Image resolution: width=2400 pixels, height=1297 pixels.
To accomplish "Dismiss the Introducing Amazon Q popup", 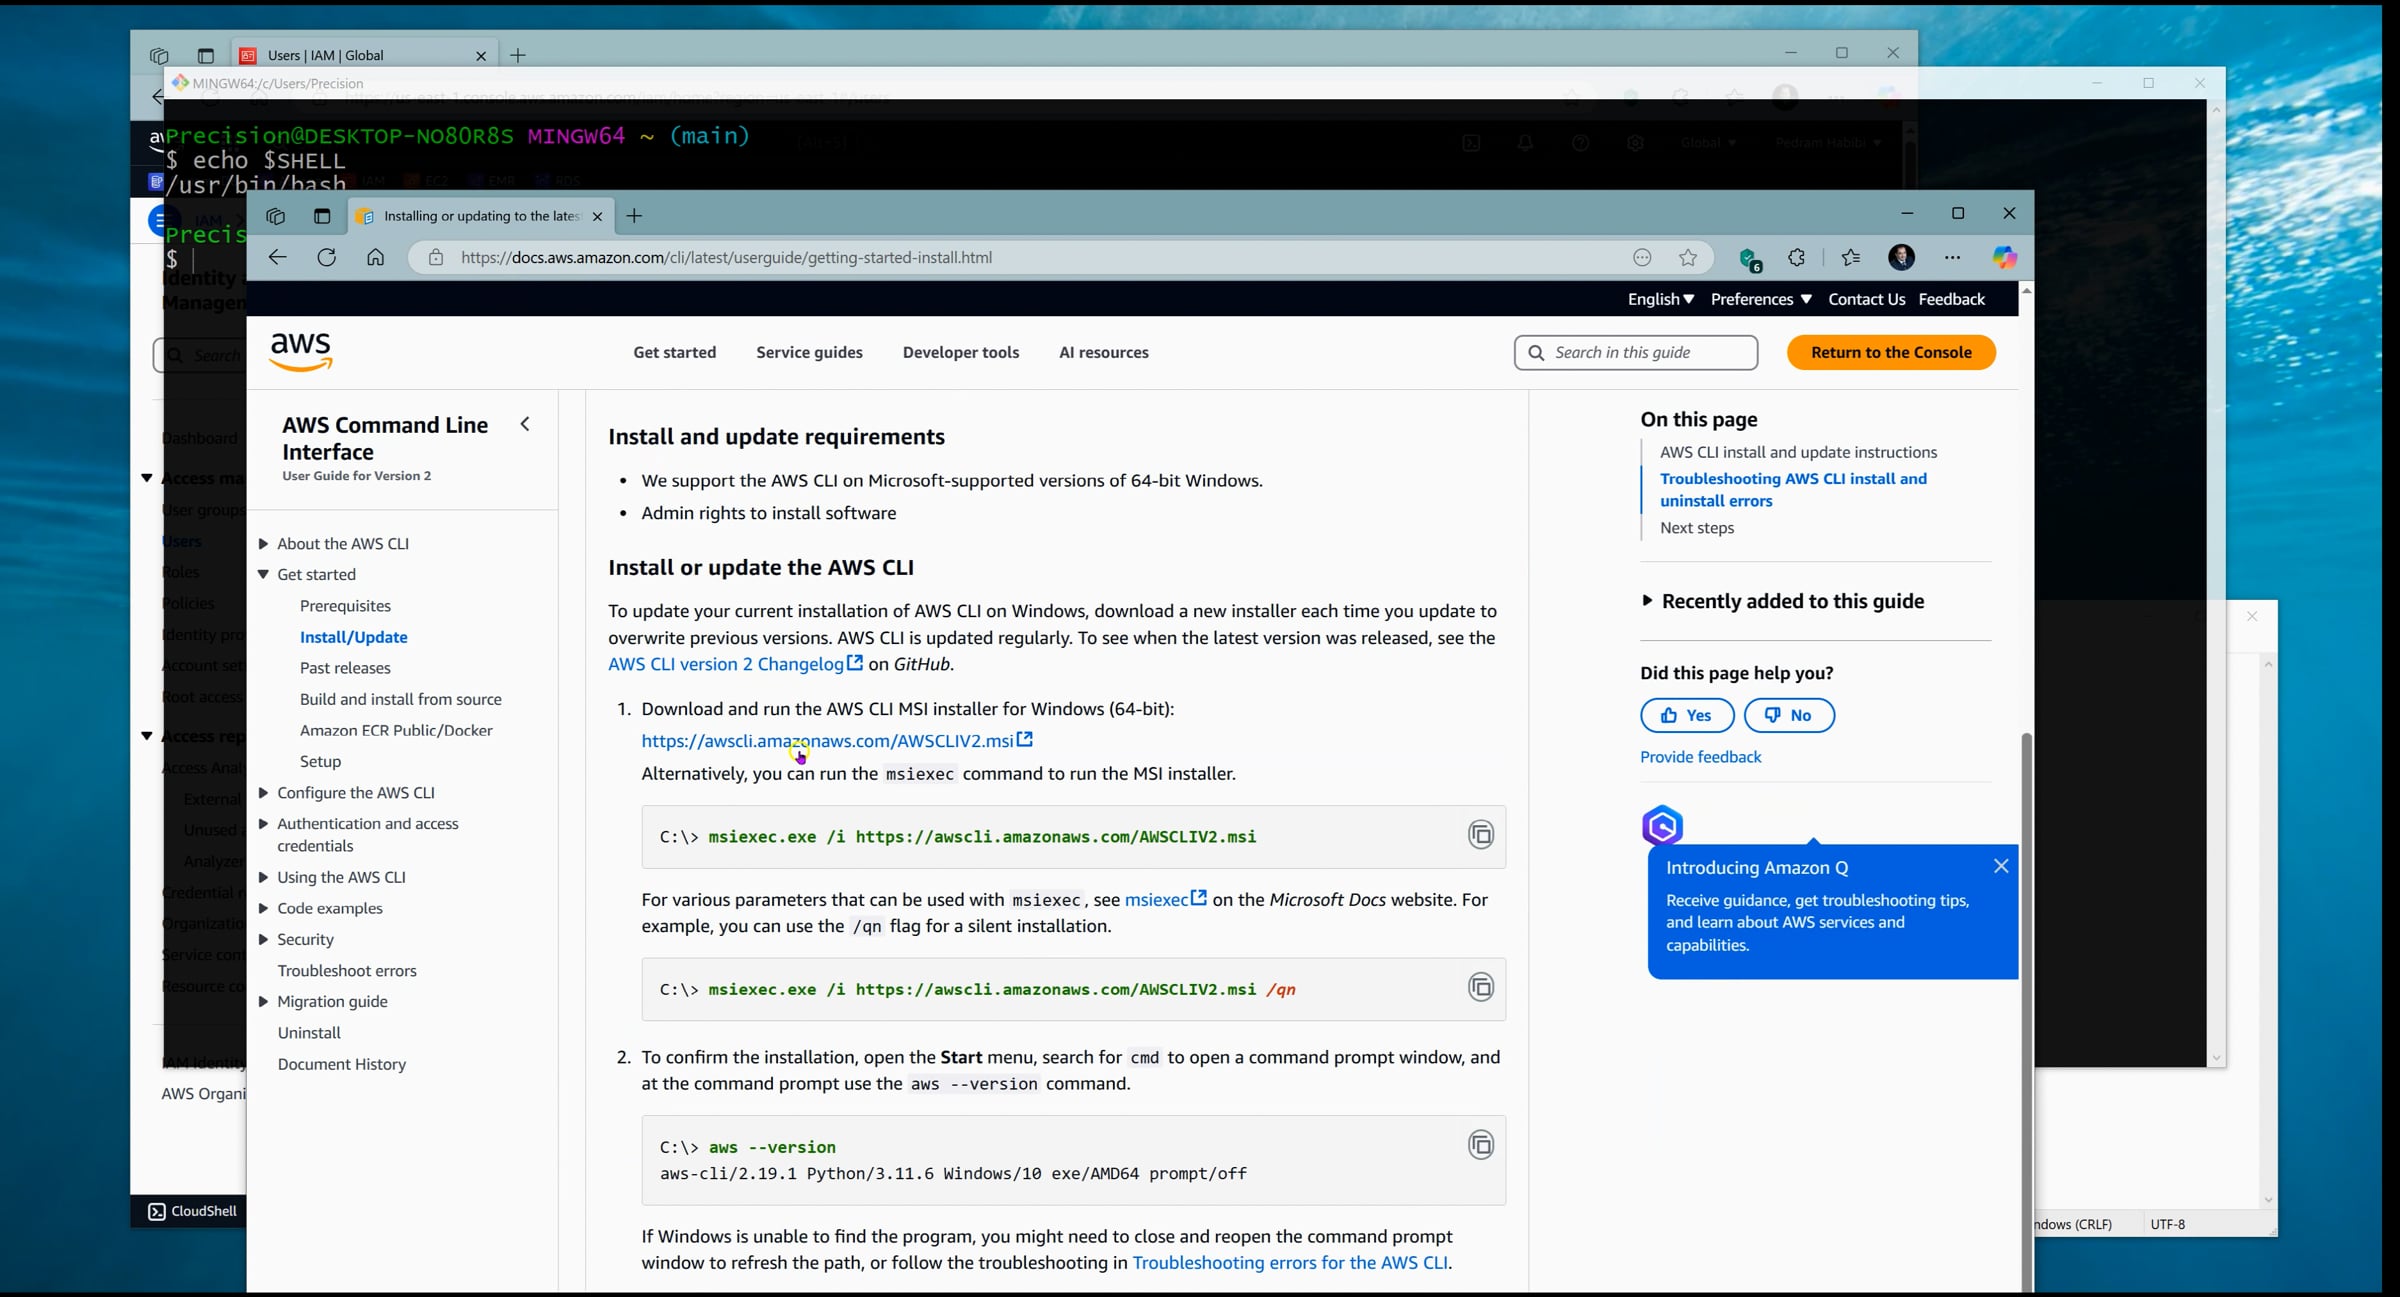I will (2001, 866).
